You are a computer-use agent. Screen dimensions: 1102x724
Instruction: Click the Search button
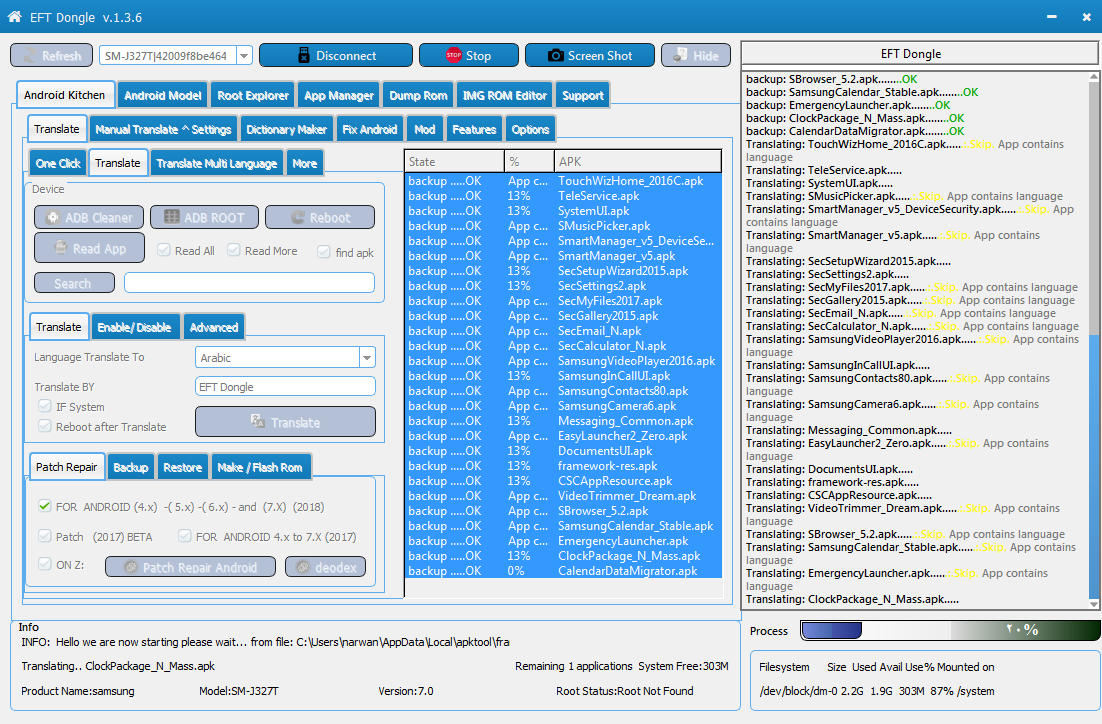tap(74, 283)
